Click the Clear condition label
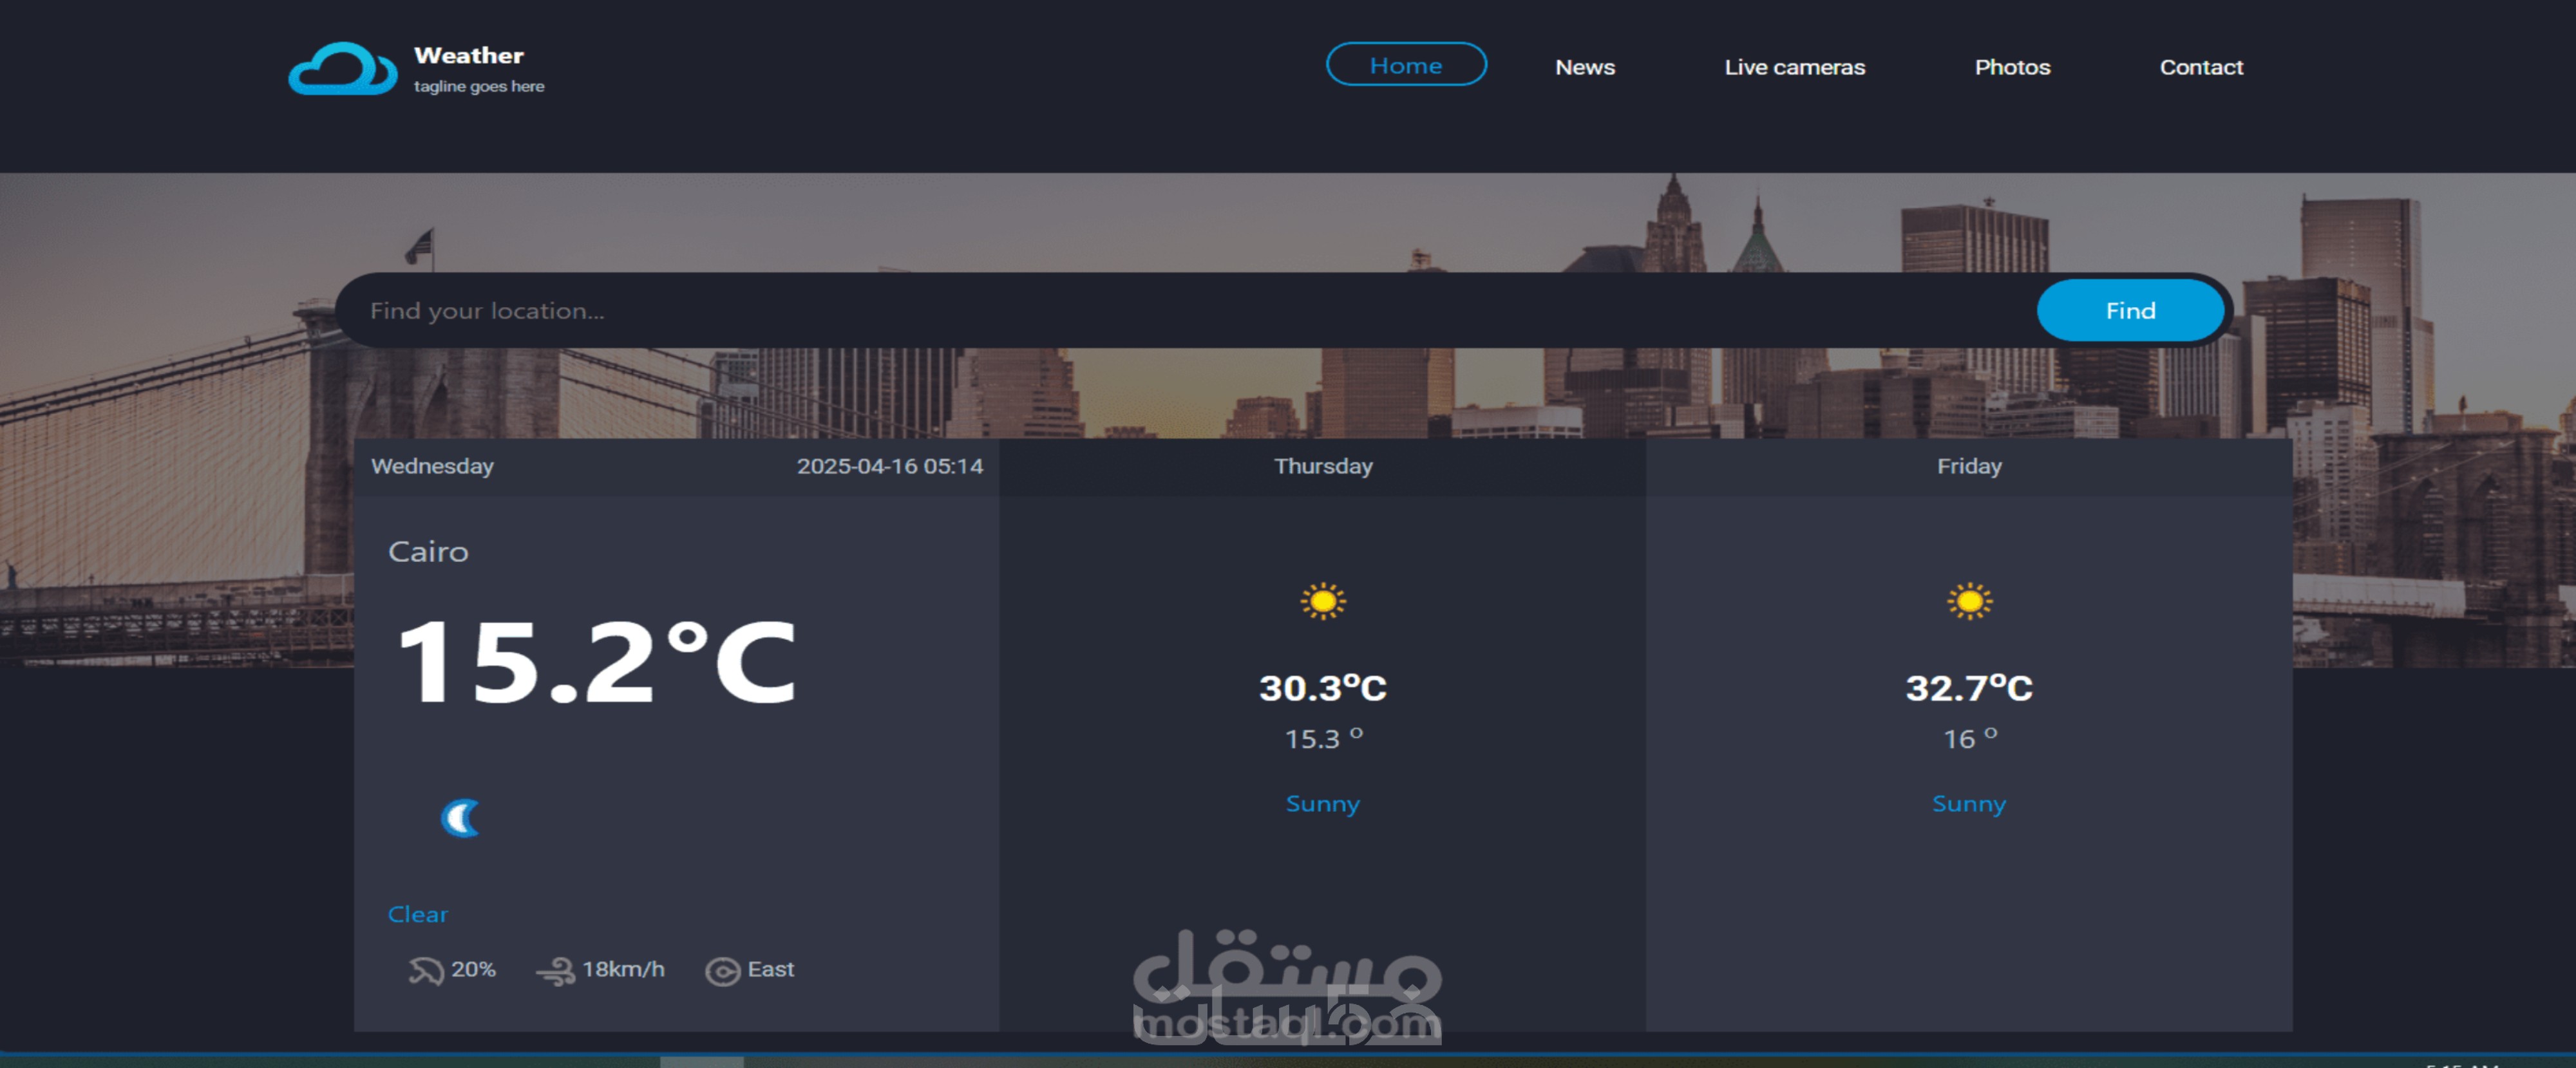This screenshot has height=1068, width=2576. click(x=417, y=914)
